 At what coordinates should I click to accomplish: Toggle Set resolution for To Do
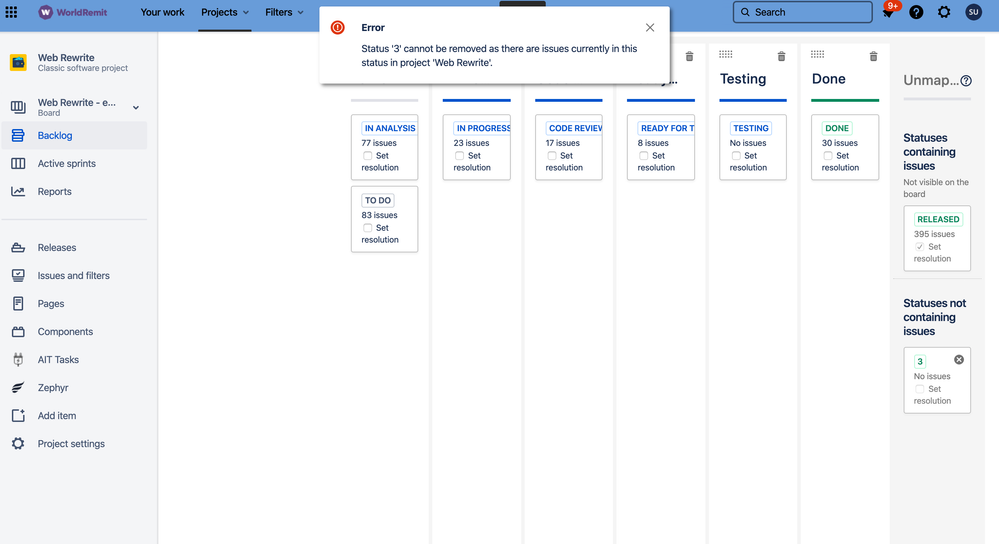tap(368, 228)
